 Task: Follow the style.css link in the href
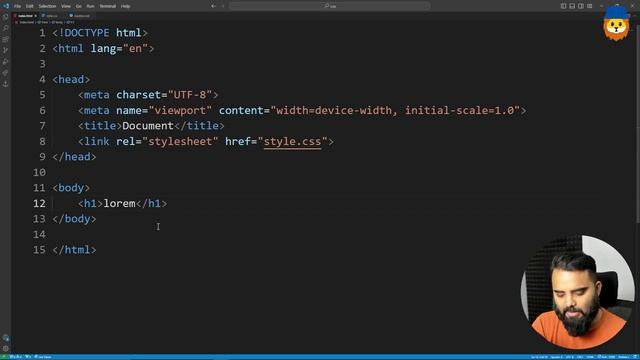[x=292, y=142]
